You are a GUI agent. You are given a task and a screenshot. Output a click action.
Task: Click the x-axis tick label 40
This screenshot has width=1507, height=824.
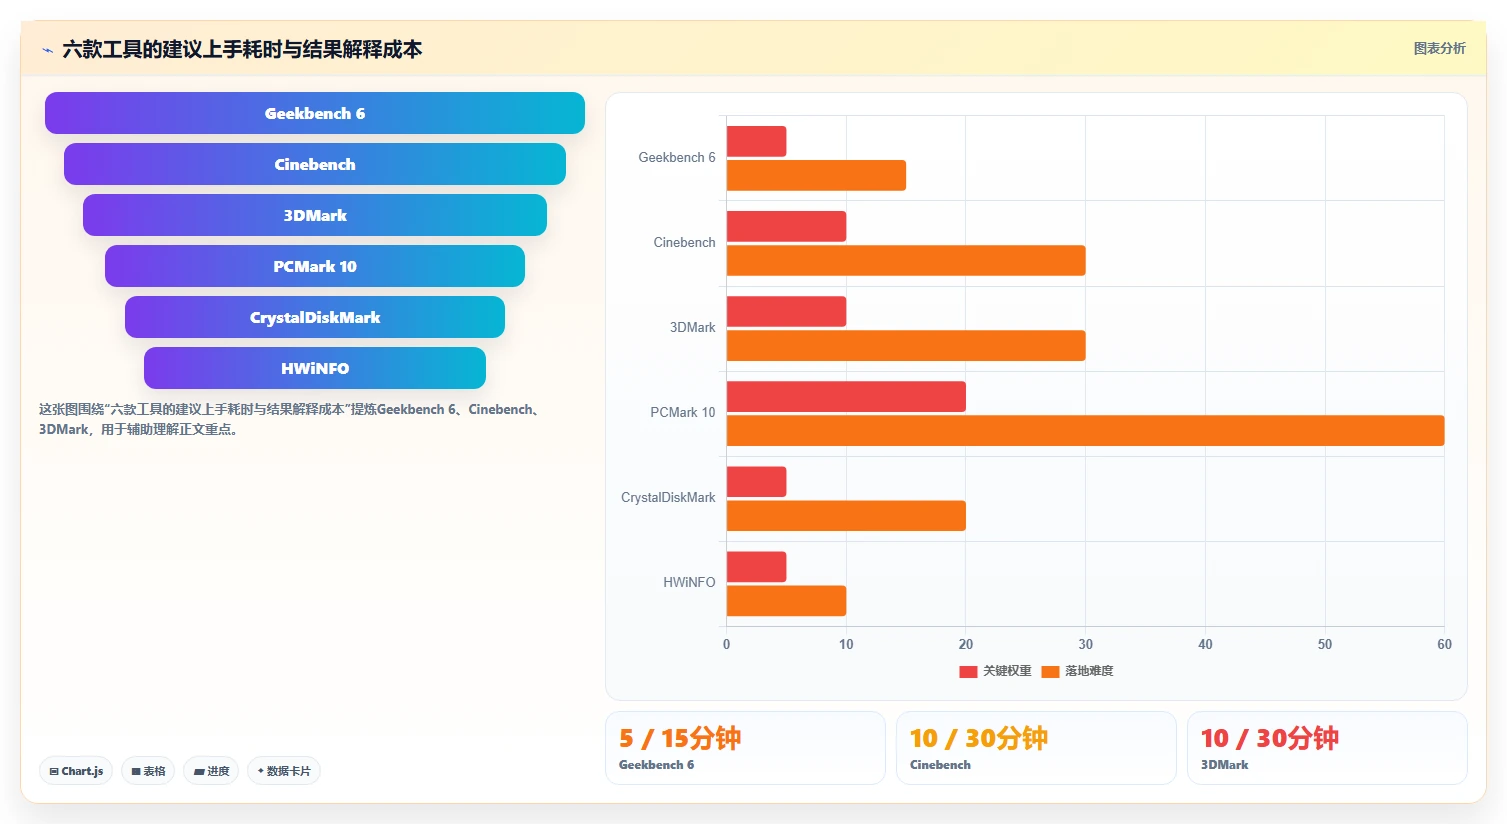1205,644
